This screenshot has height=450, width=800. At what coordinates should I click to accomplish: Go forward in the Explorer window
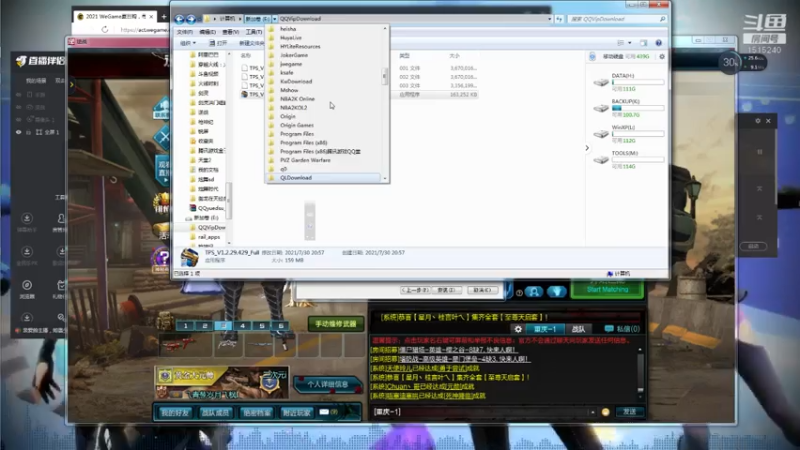point(191,19)
